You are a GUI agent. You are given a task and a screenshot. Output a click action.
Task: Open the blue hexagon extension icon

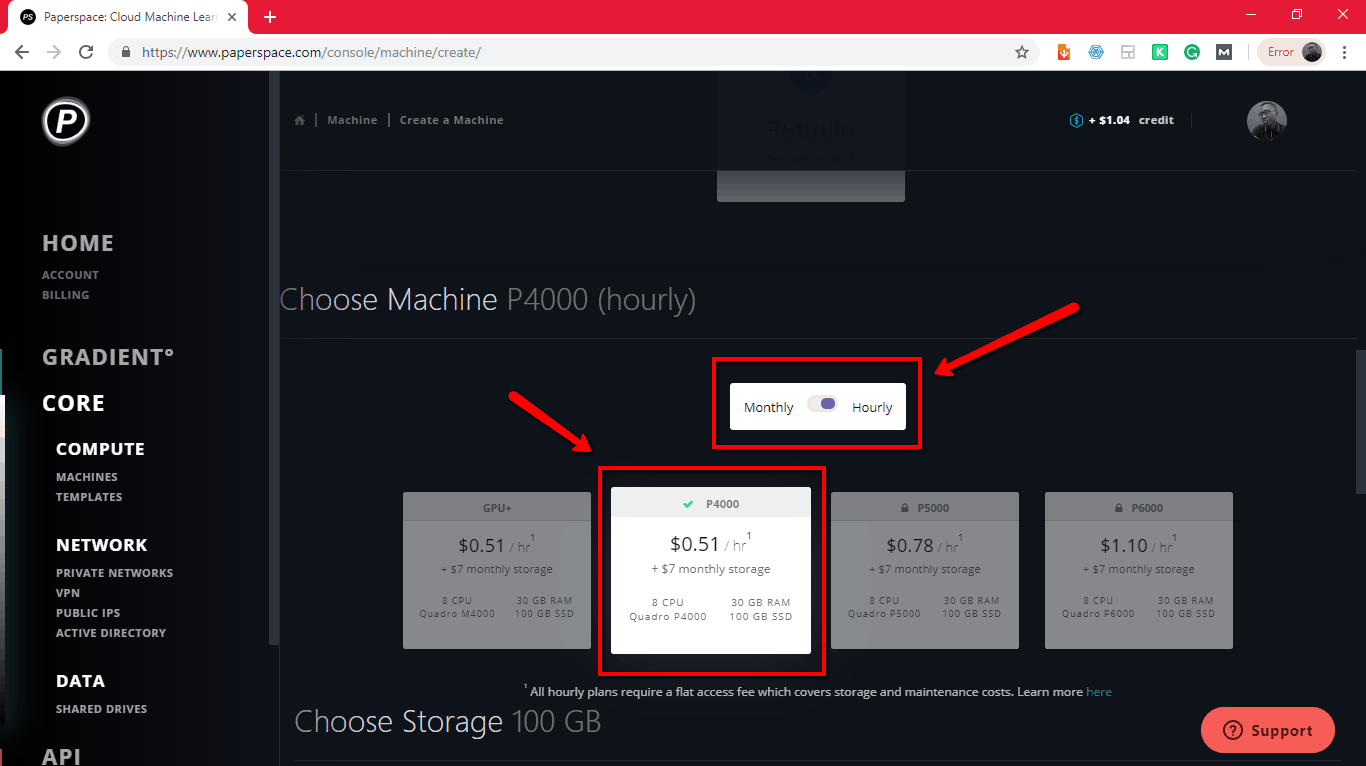[x=1096, y=52]
